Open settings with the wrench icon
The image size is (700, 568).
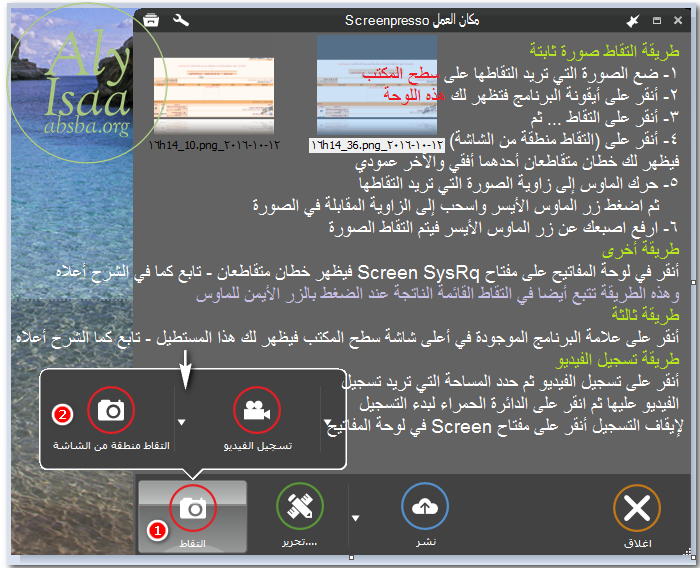click(x=180, y=19)
